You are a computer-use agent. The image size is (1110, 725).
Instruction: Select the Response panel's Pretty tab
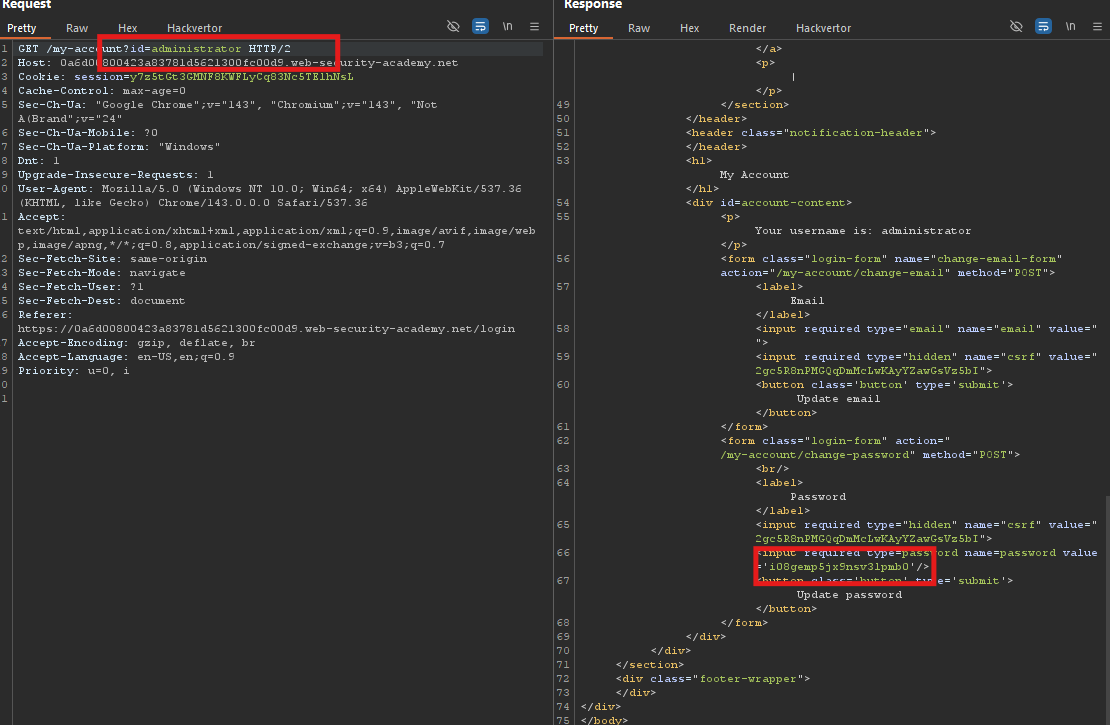[x=583, y=28]
